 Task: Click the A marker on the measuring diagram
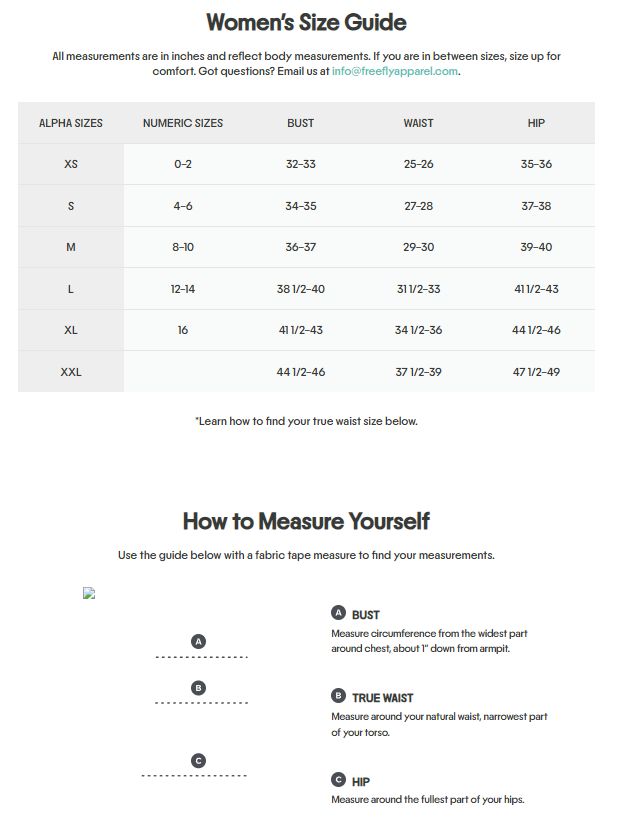coord(199,641)
